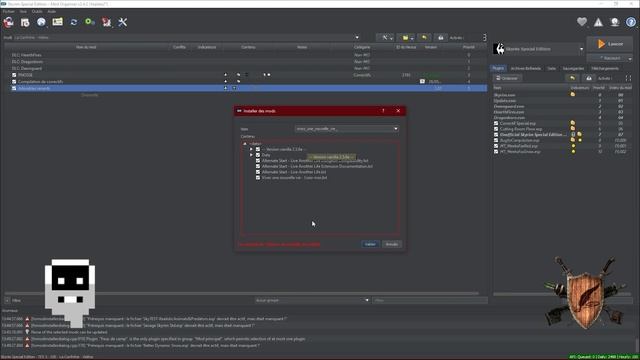Screen dimensions: 640x360
Task: Open the Outils menu
Action: 37,11
